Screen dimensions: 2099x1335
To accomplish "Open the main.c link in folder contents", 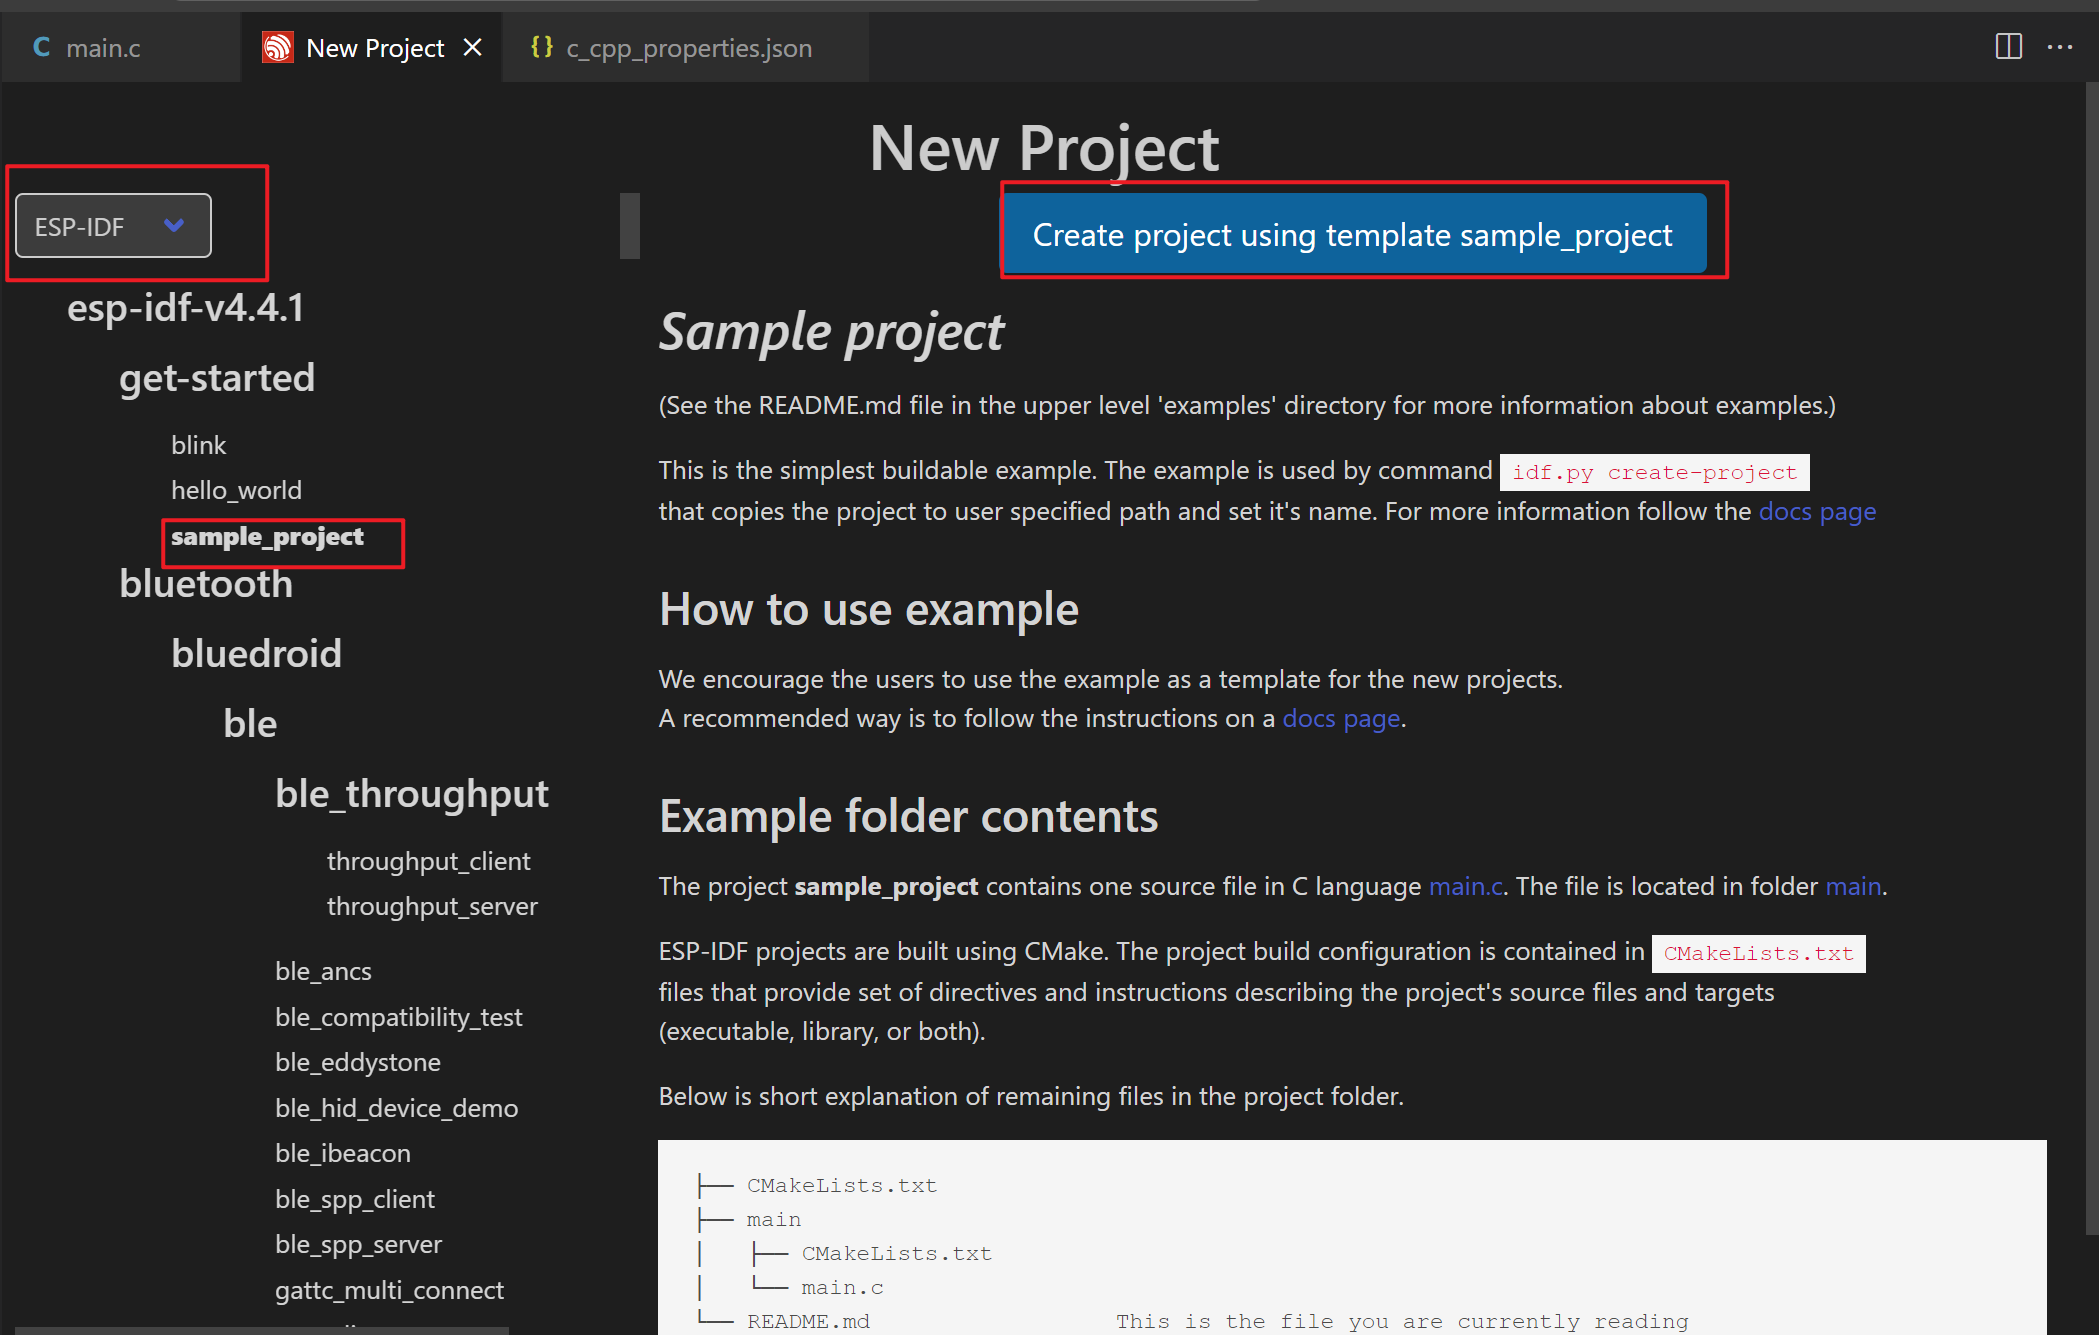I will coord(1465,887).
